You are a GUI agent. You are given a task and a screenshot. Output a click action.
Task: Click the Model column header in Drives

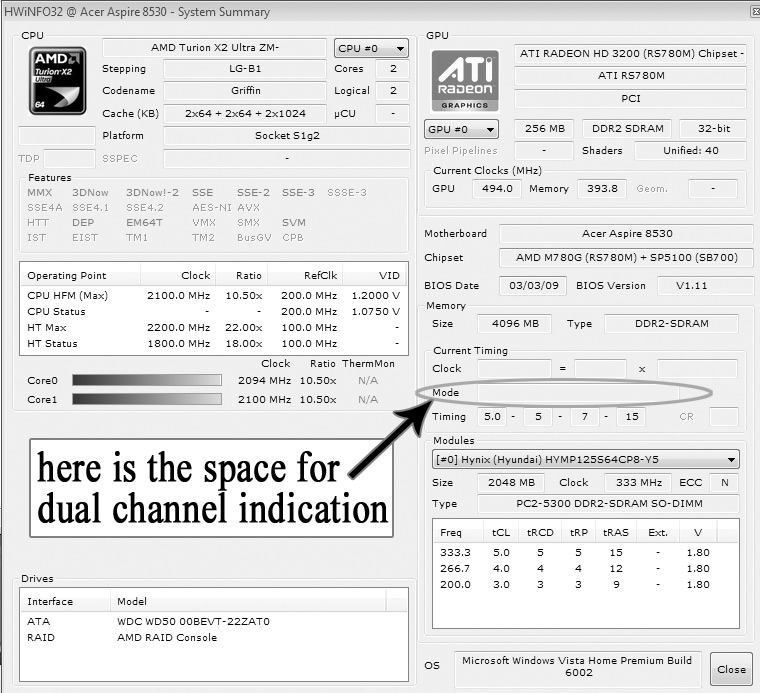click(x=249, y=601)
